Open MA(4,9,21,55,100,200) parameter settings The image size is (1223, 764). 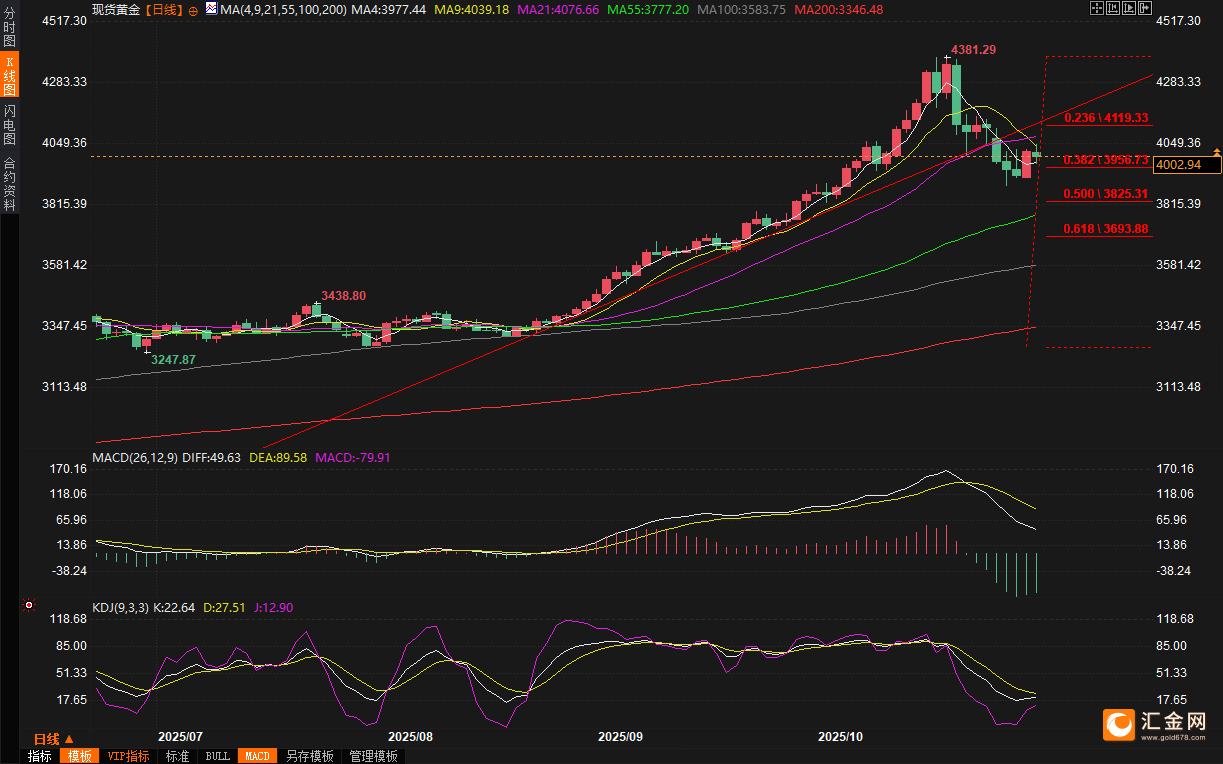tap(282, 9)
